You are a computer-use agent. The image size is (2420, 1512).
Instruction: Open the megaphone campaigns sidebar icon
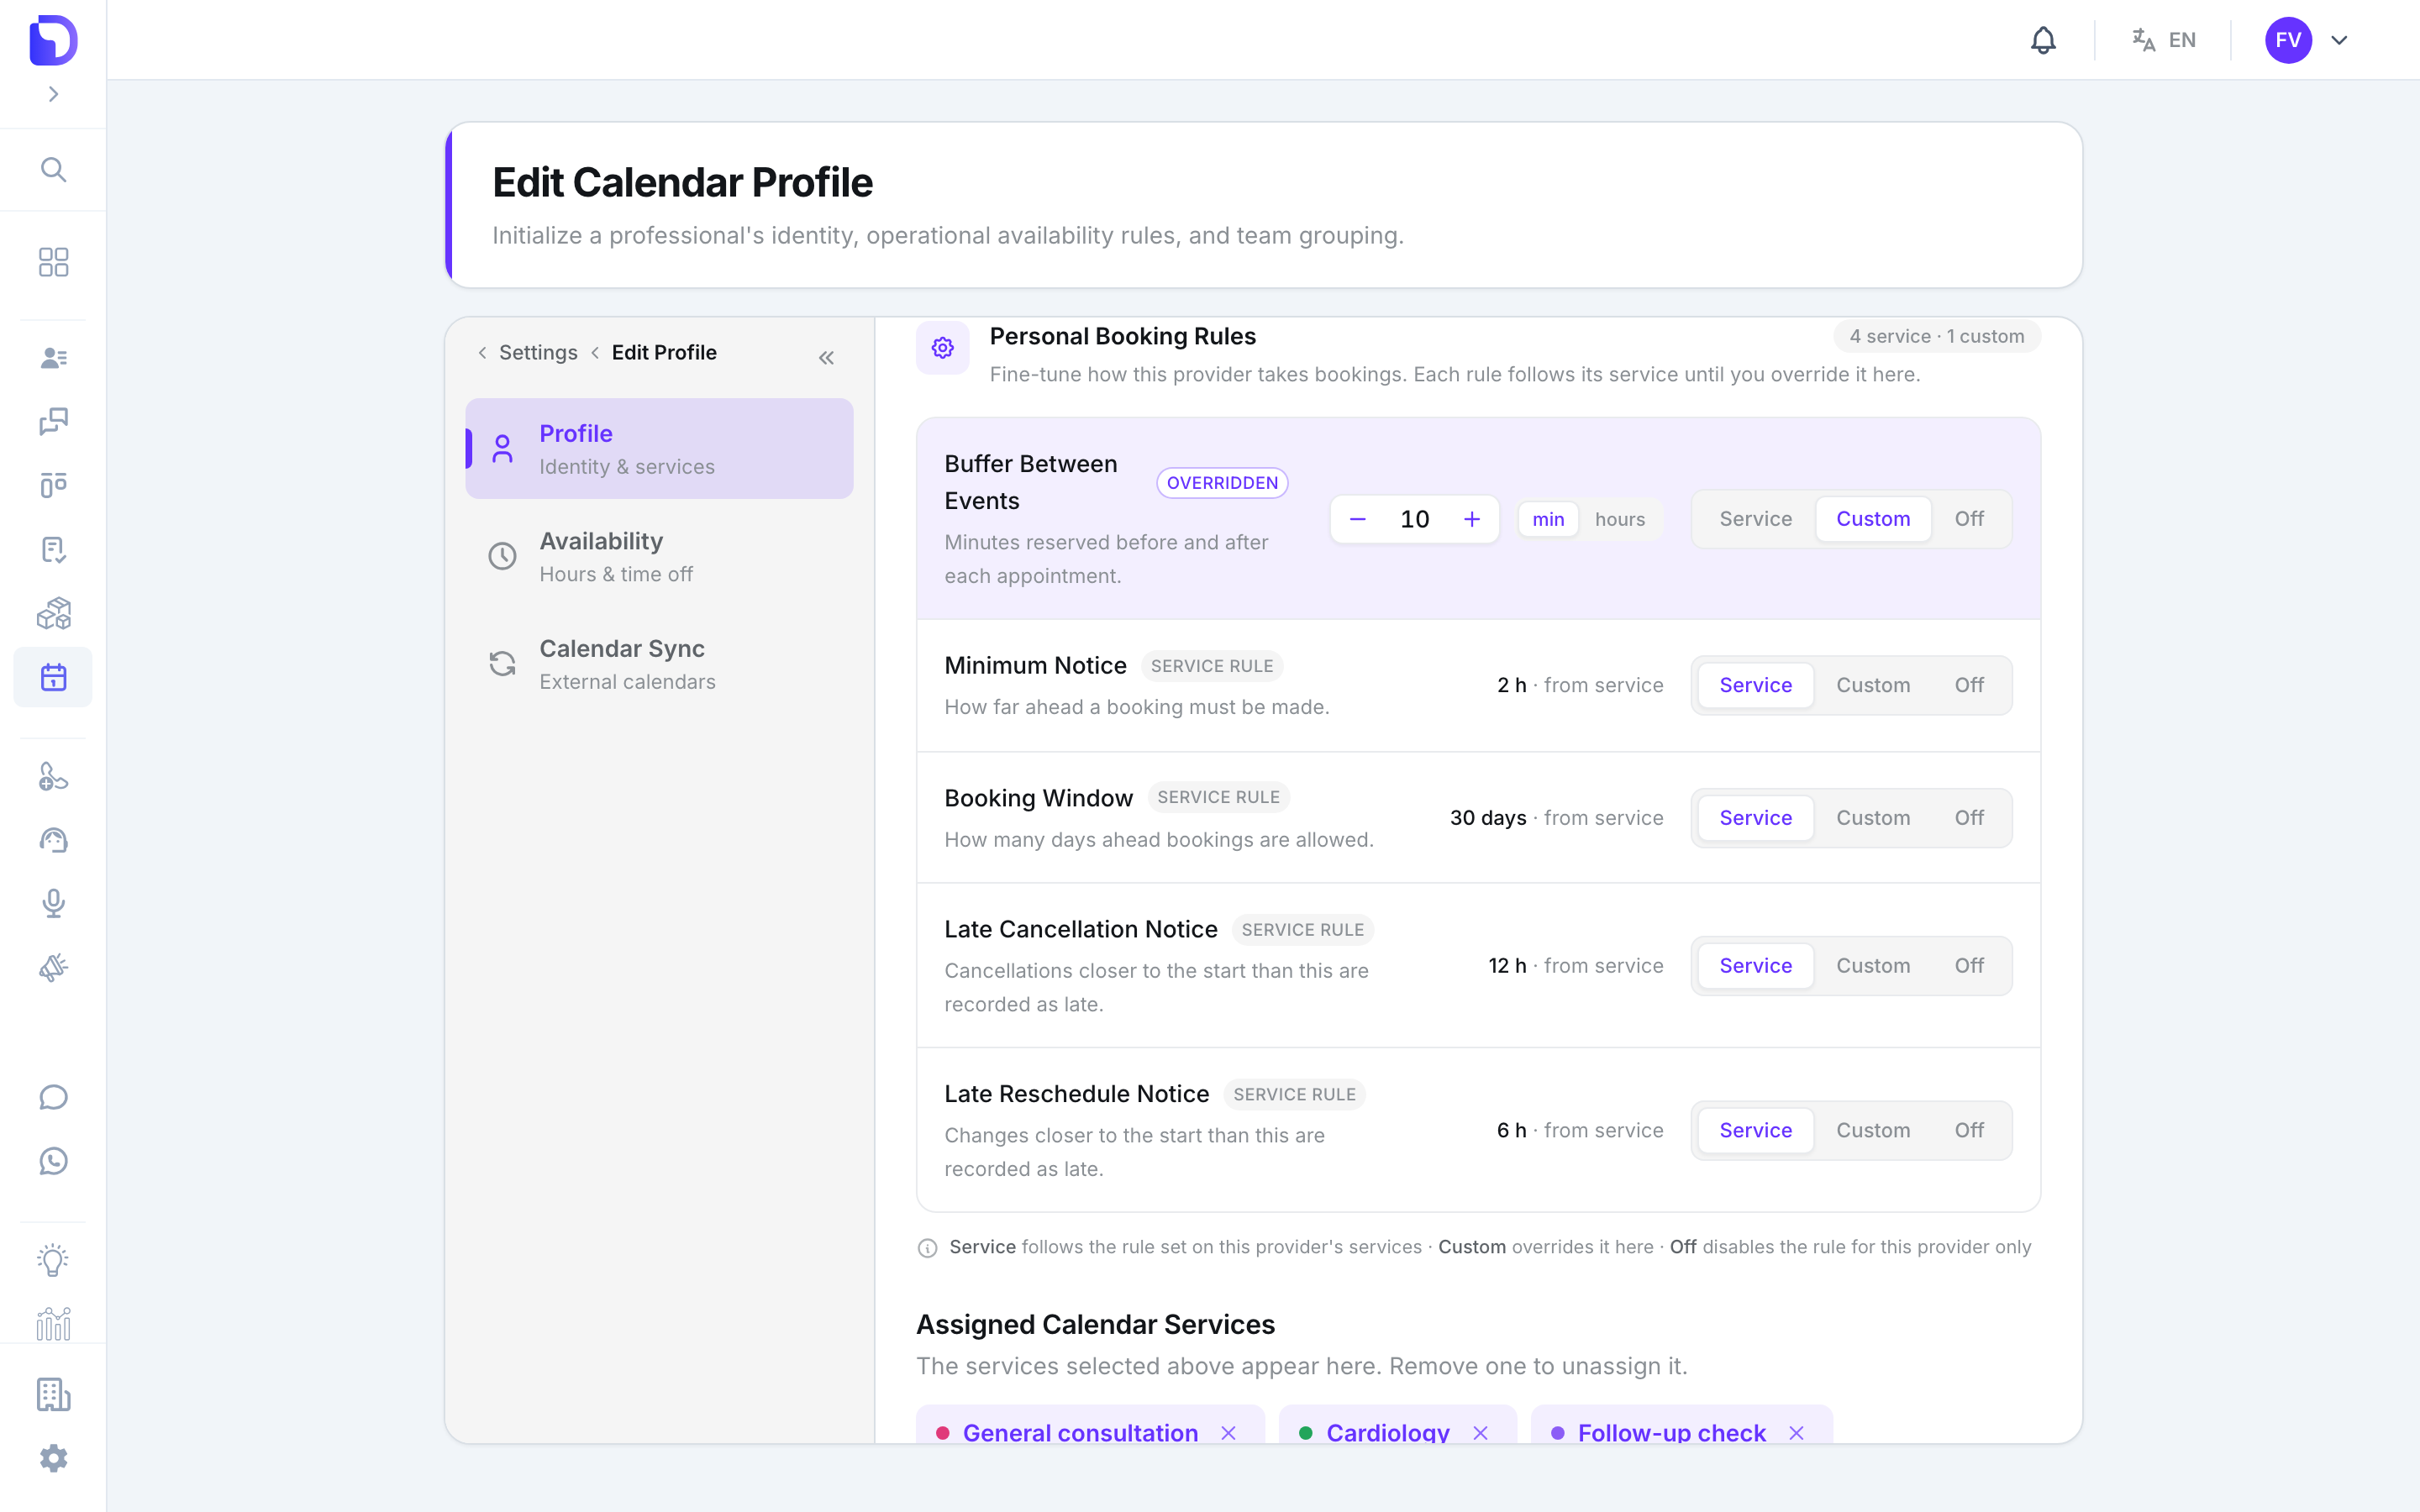53,969
